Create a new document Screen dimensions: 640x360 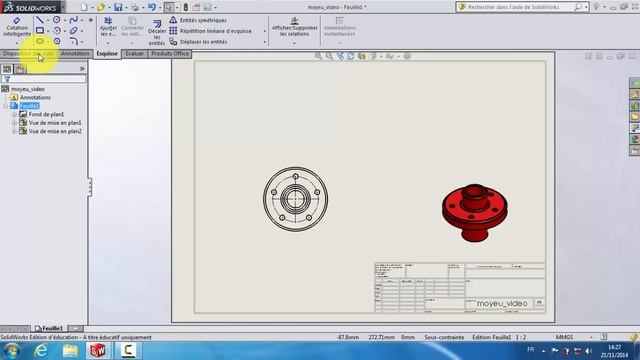click(84, 7)
